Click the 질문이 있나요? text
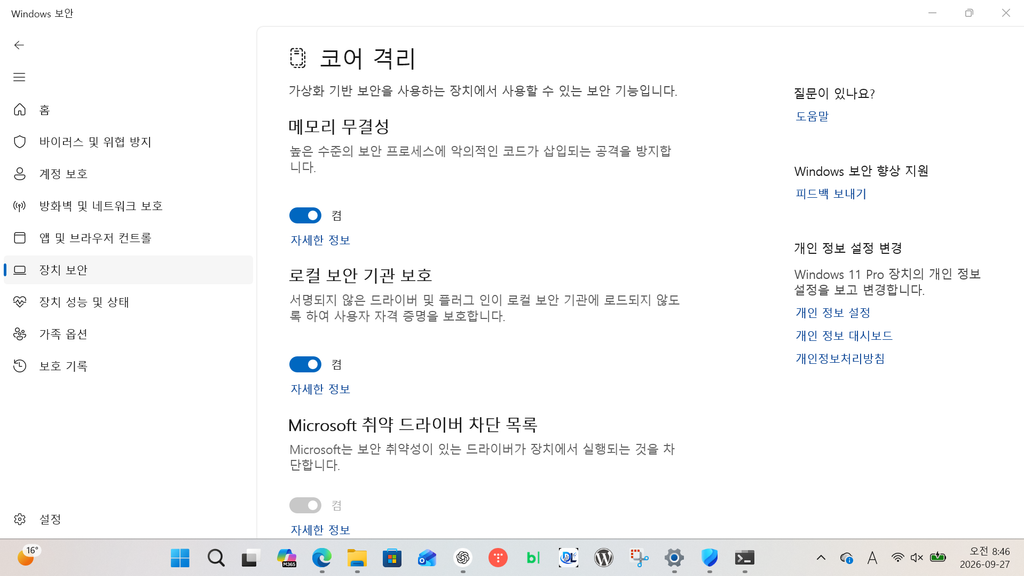 pos(834,93)
